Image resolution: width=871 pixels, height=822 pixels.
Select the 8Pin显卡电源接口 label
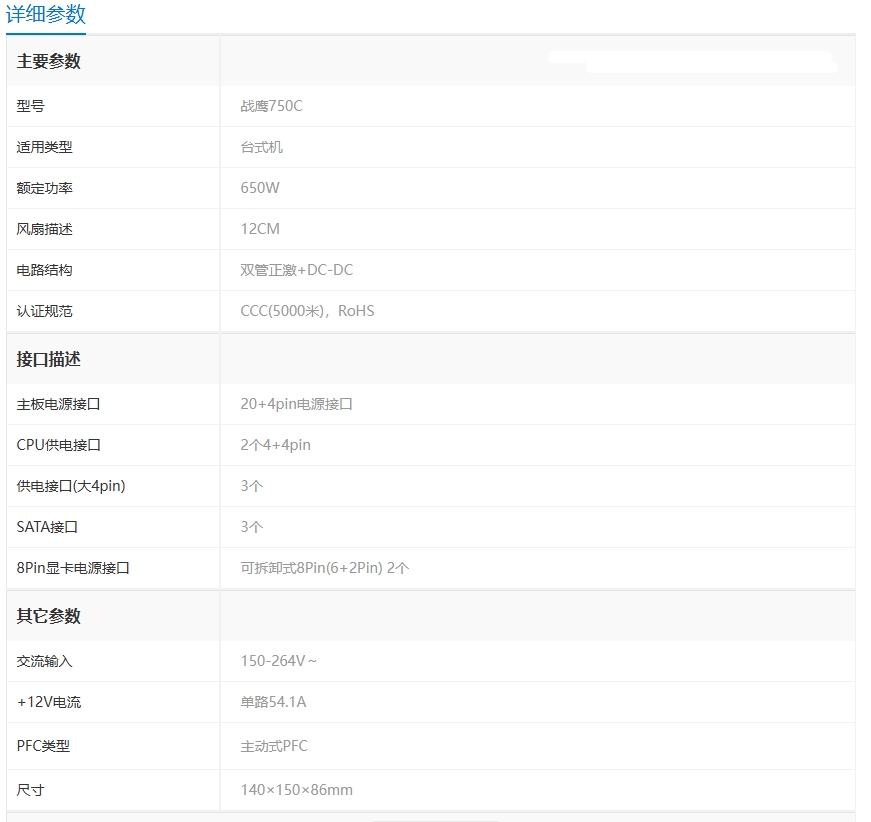(x=73, y=568)
